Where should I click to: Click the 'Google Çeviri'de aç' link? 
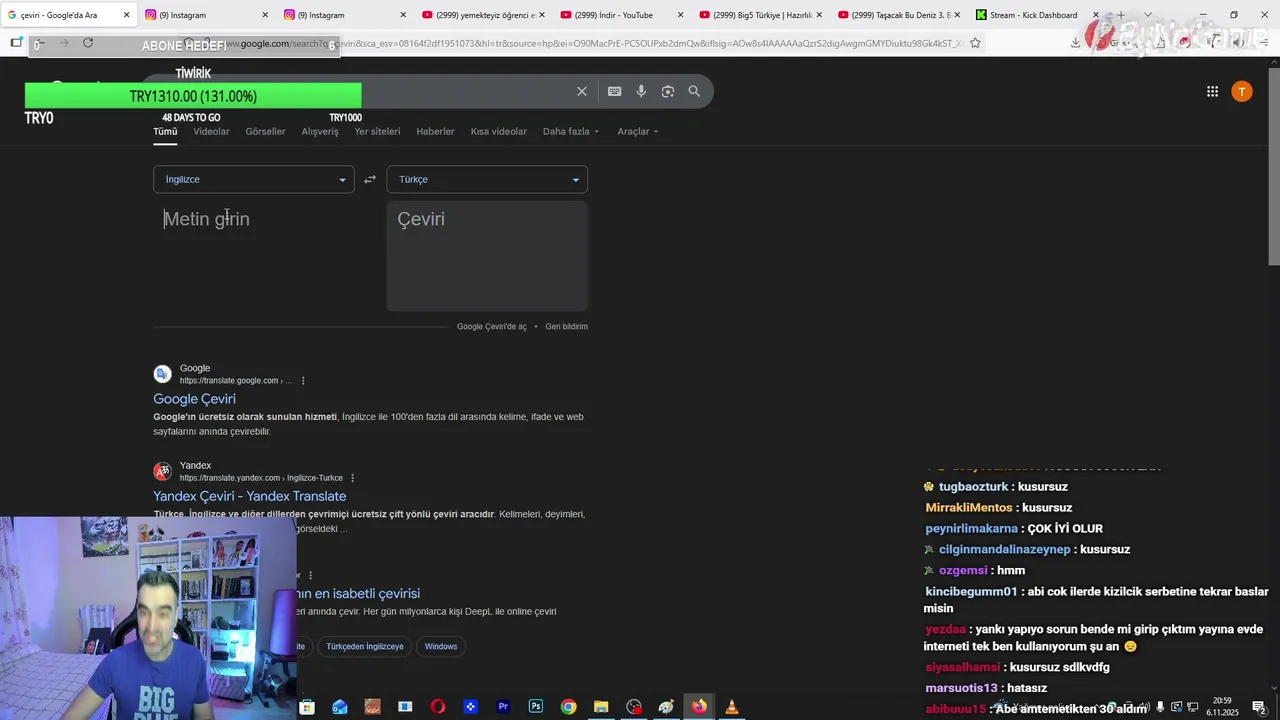point(491,327)
